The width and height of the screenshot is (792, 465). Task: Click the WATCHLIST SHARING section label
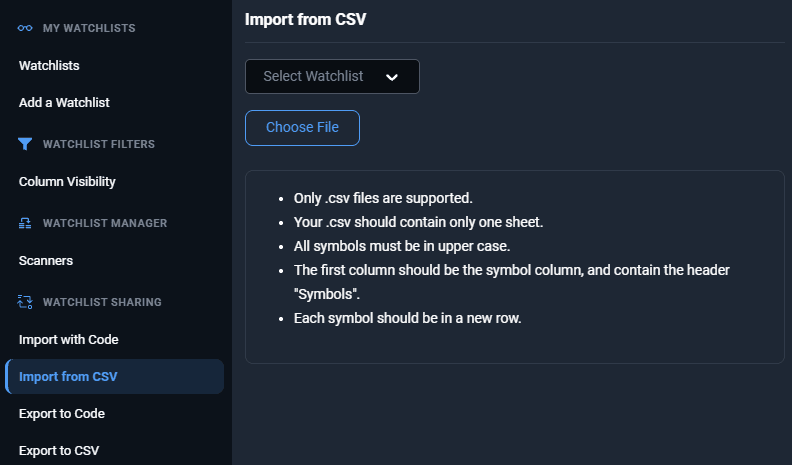tap(102, 302)
